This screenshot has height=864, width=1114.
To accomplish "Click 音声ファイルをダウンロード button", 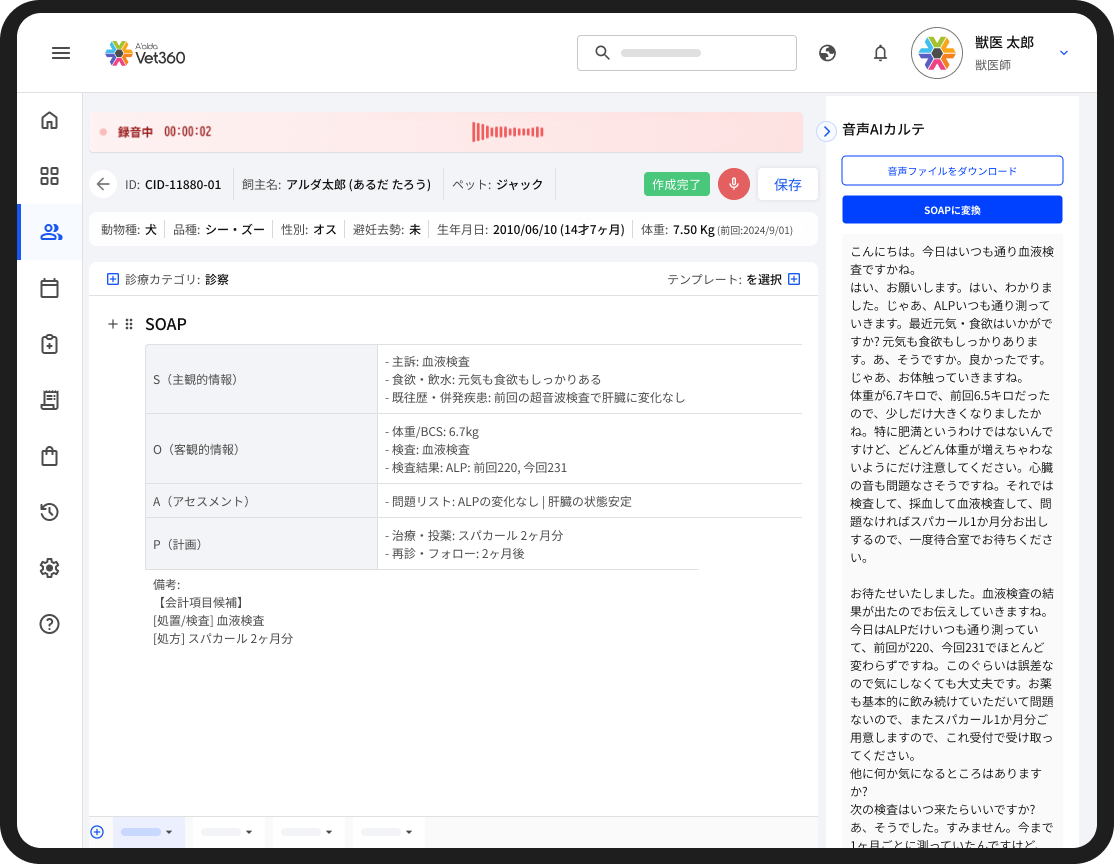I will tap(952, 171).
